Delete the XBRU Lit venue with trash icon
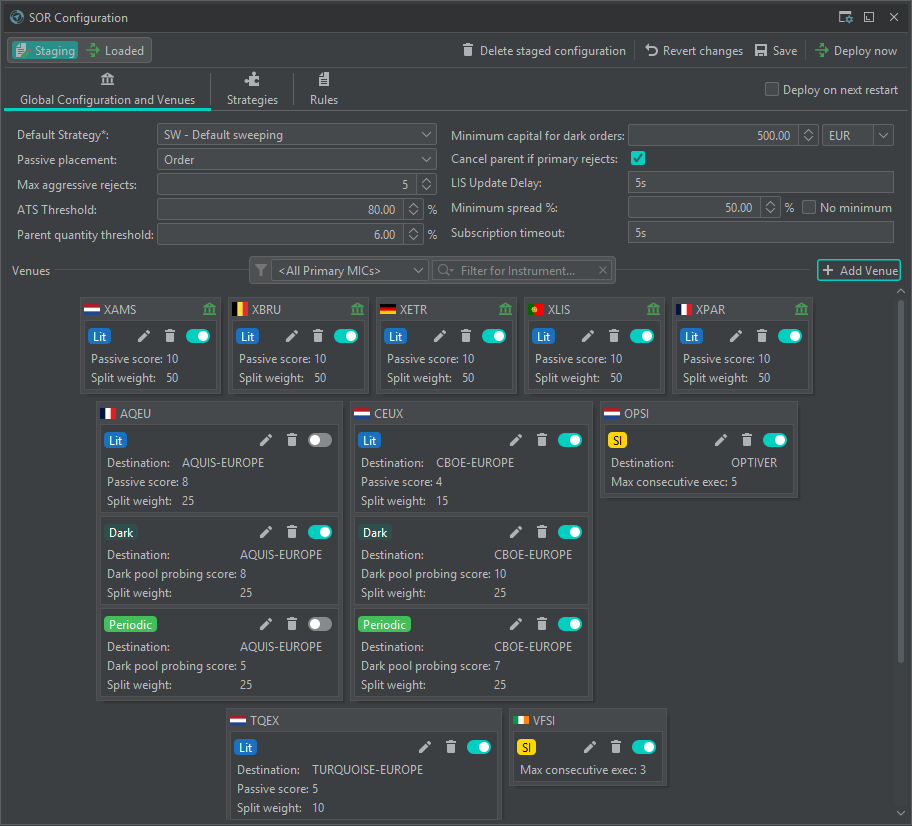The width and height of the screenshot is (912, 826). [318, 337]
